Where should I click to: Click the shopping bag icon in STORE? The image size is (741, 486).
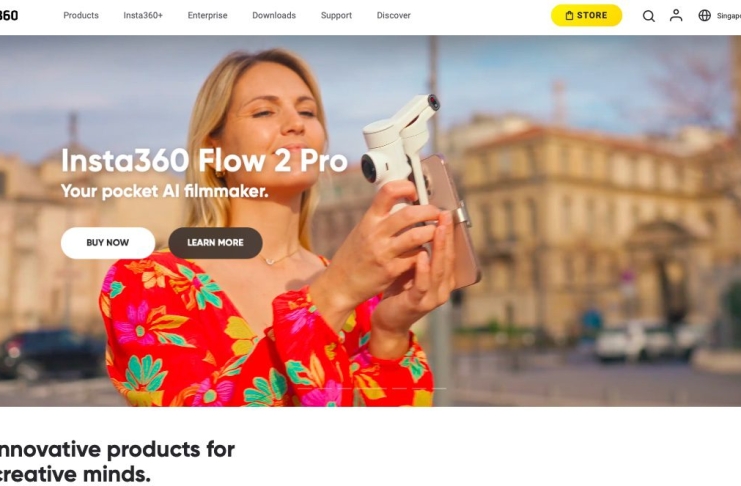[569, 16]
